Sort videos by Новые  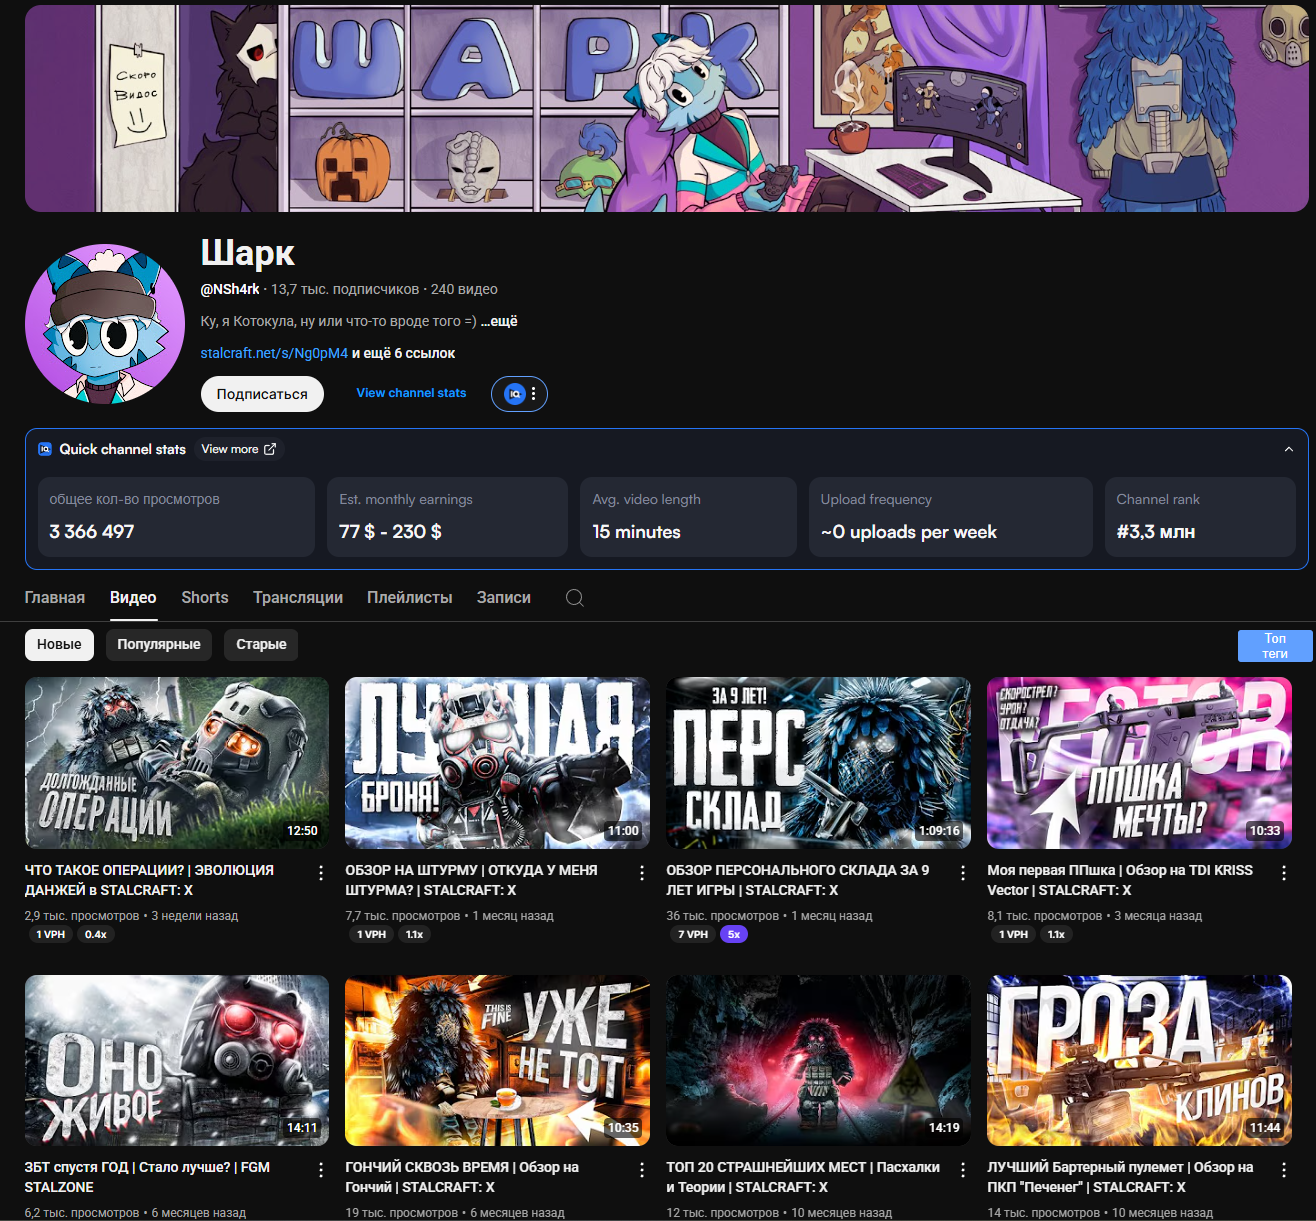(x=59, y=644)
